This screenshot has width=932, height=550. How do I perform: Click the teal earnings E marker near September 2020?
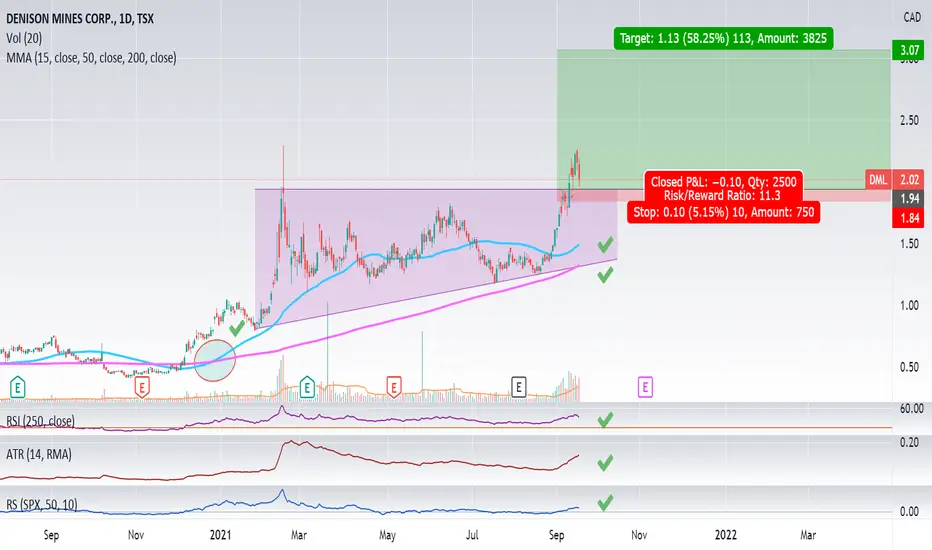17,387
